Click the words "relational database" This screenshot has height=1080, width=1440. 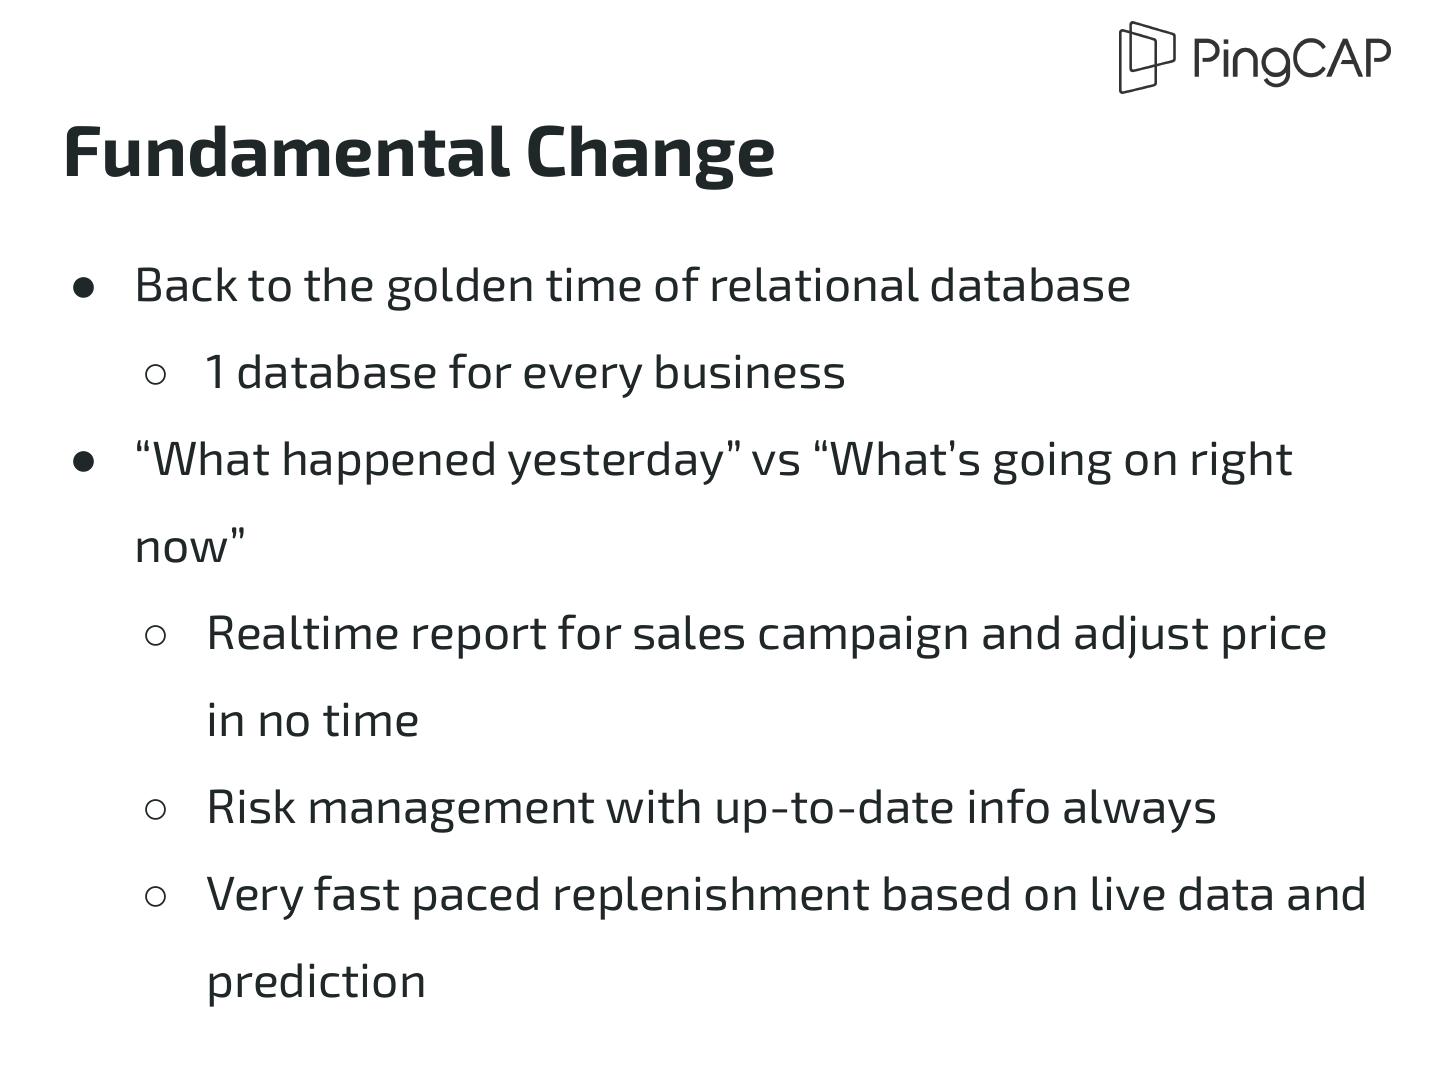(920, 286)
